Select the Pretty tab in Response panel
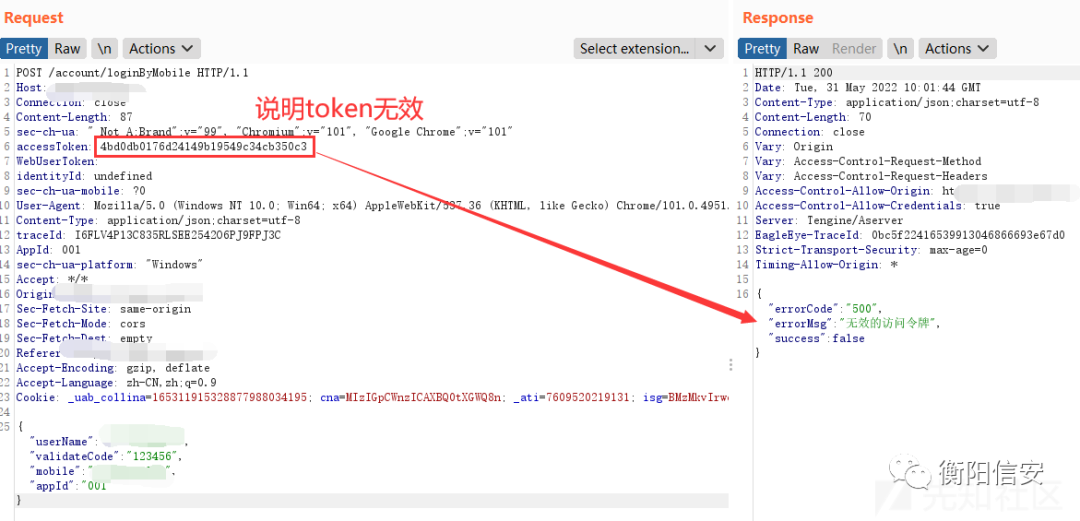This screenshot has height=521, width=1080. pos(762,48)
